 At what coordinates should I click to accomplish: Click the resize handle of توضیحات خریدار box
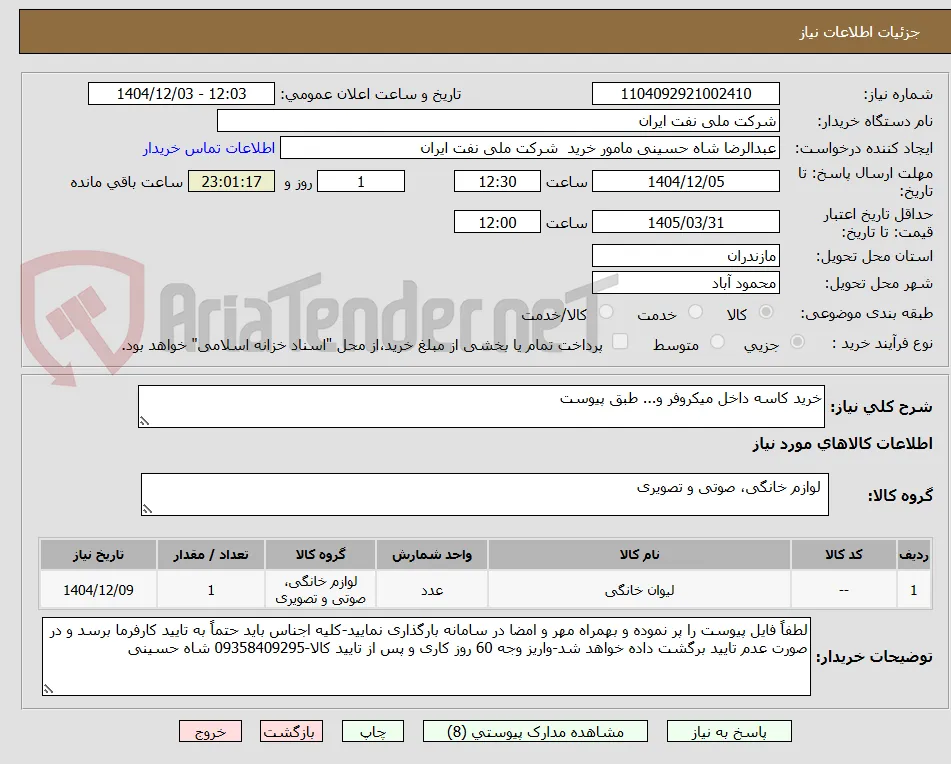(x=48, y=689)
